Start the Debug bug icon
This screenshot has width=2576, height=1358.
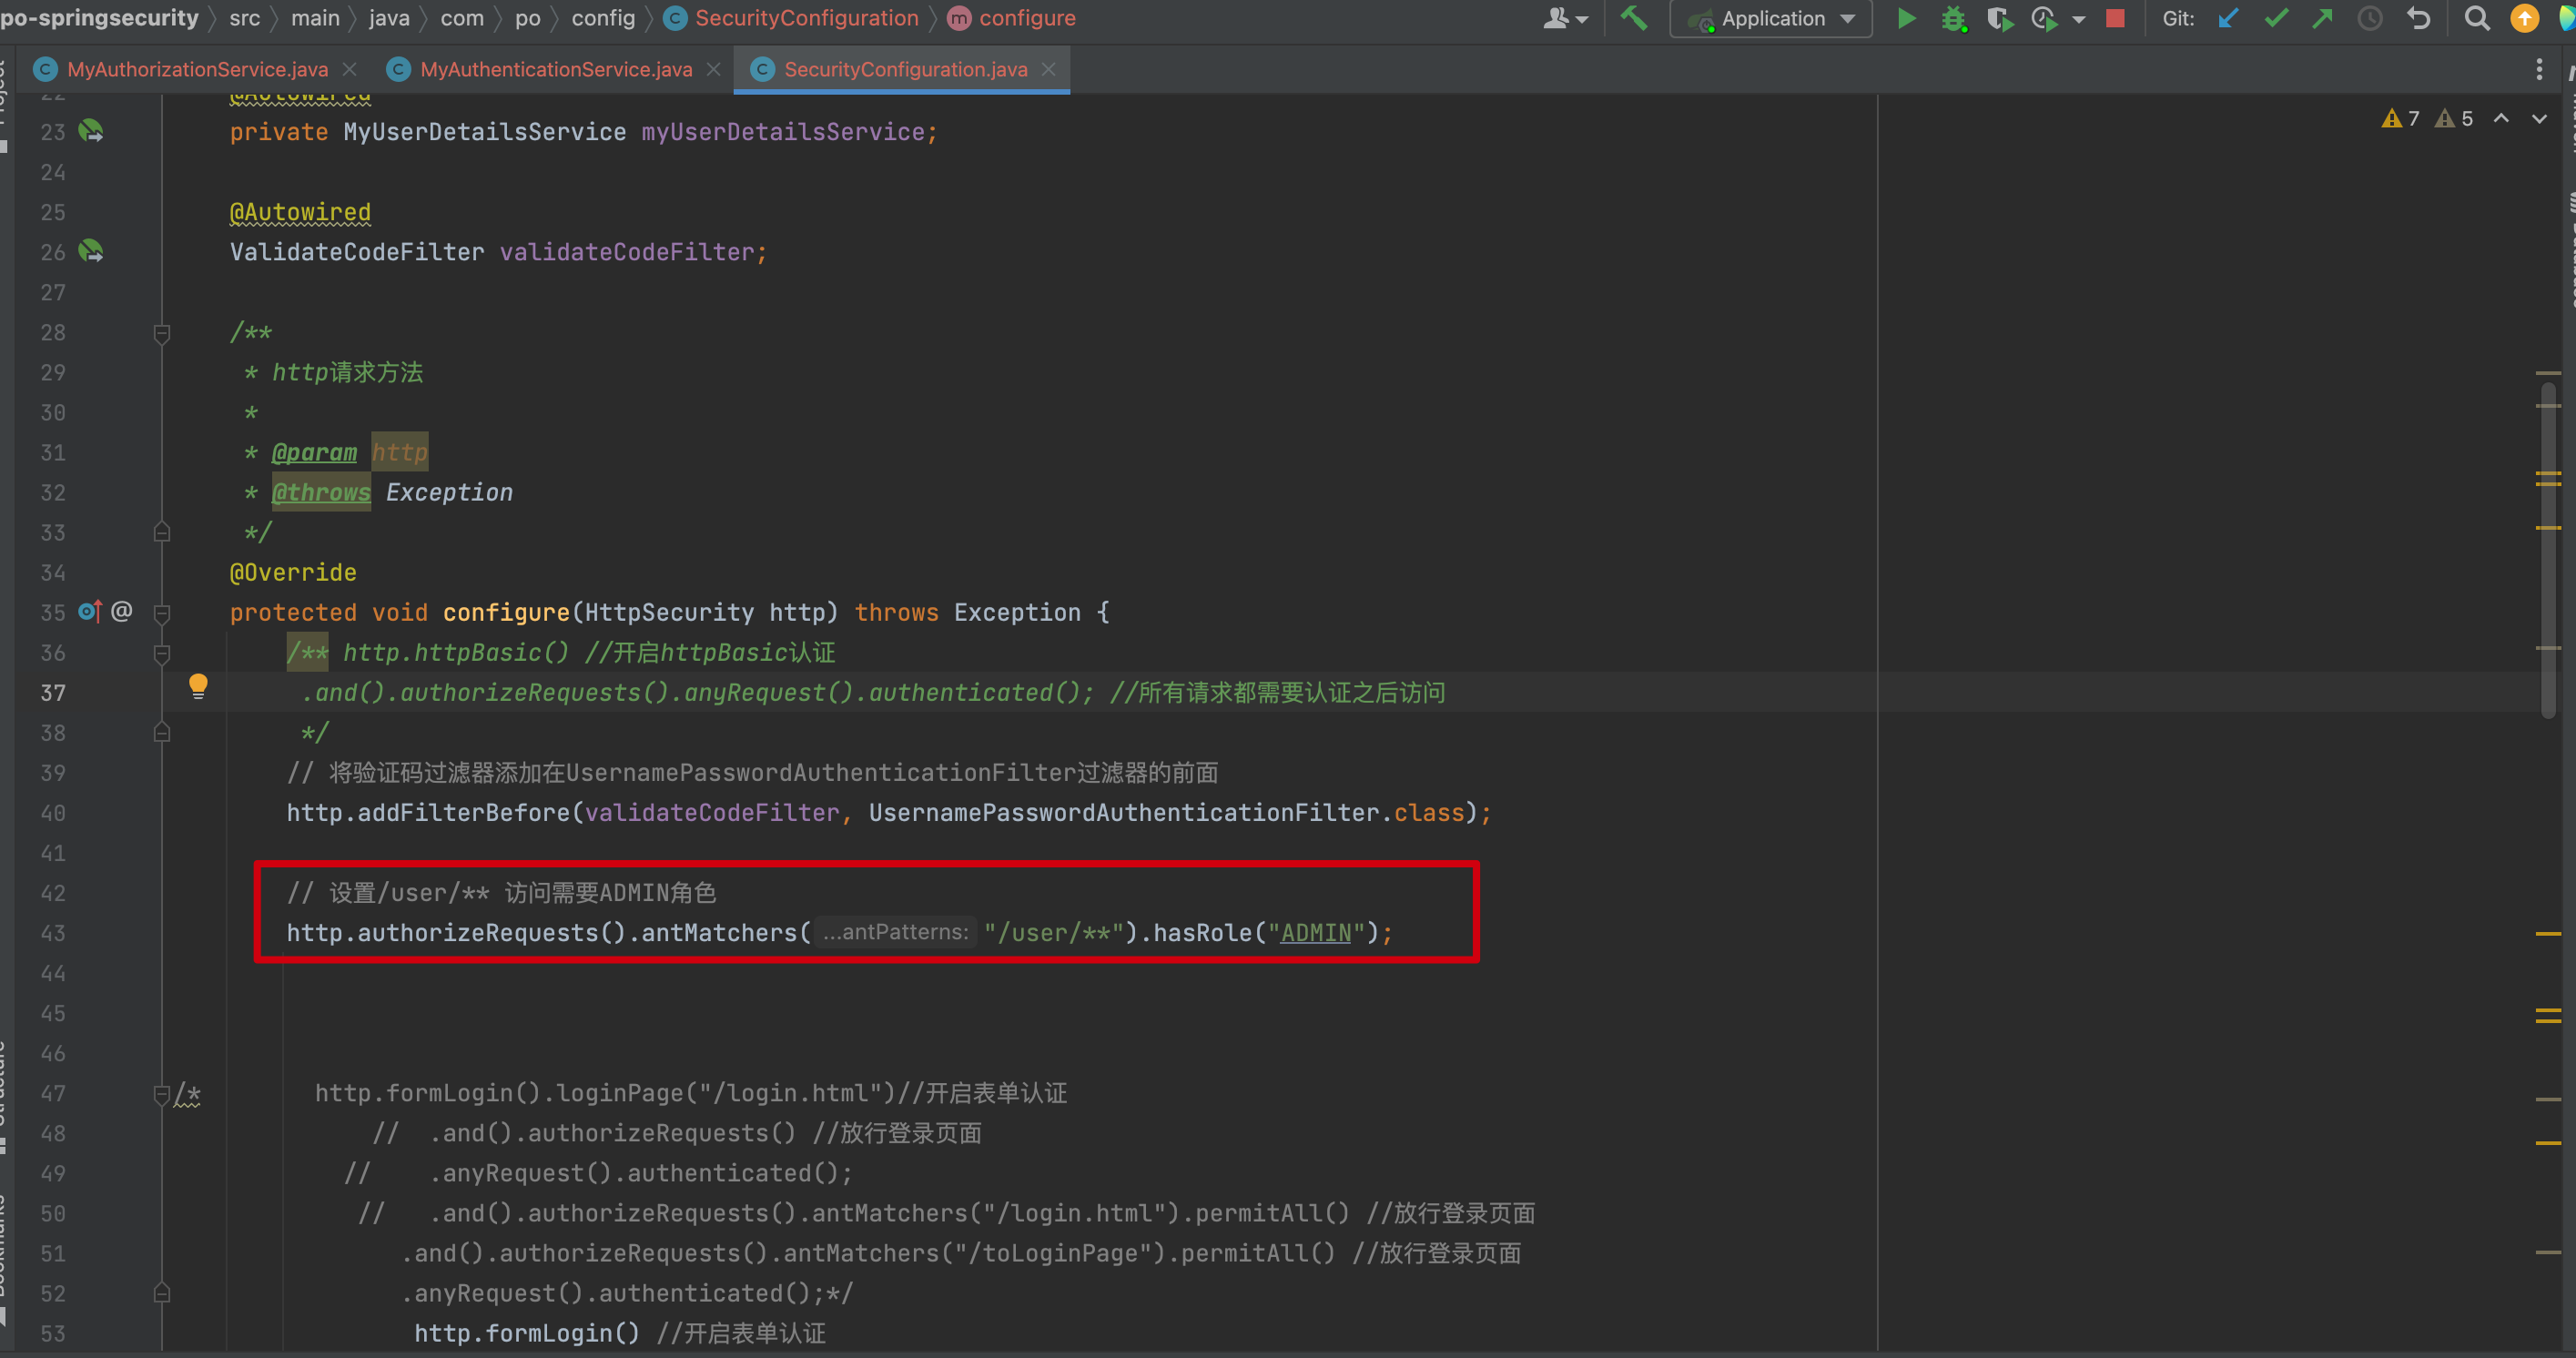tap(1953, 18)
